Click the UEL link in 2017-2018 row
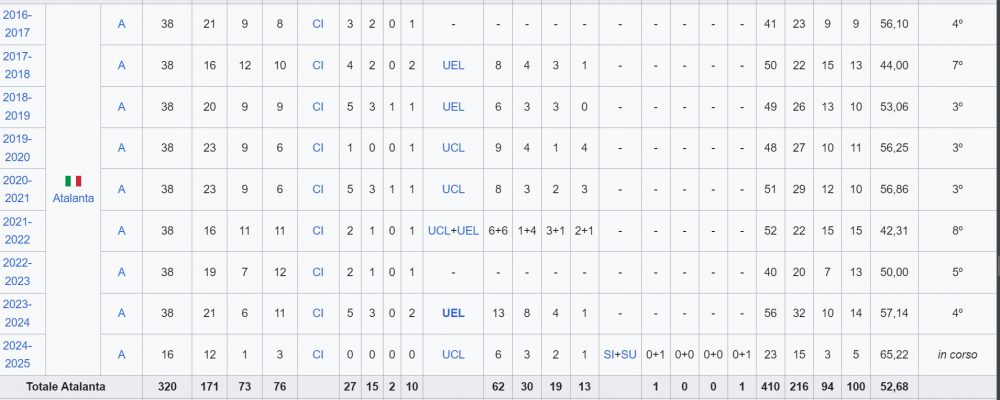The image size is (1000, 400). point(453,65)
